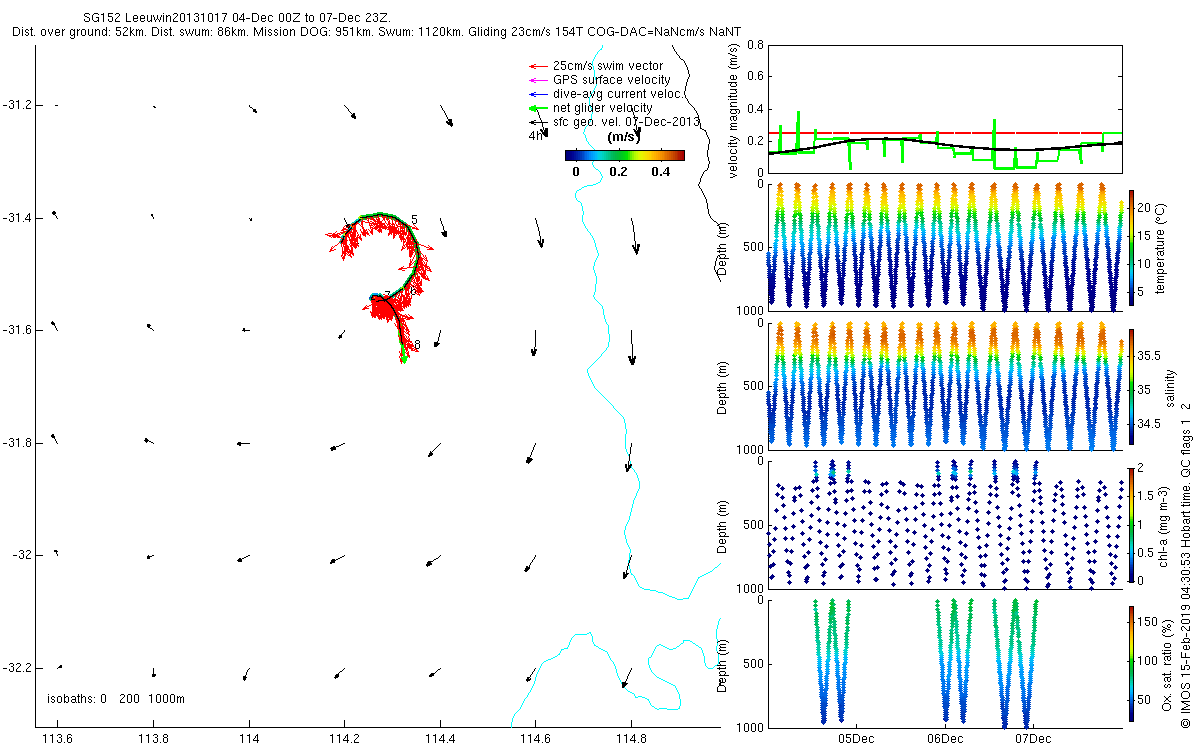Click the velocity magnitude axis label
This screenshot has height=750, width=1200.
tap(733, 110)
